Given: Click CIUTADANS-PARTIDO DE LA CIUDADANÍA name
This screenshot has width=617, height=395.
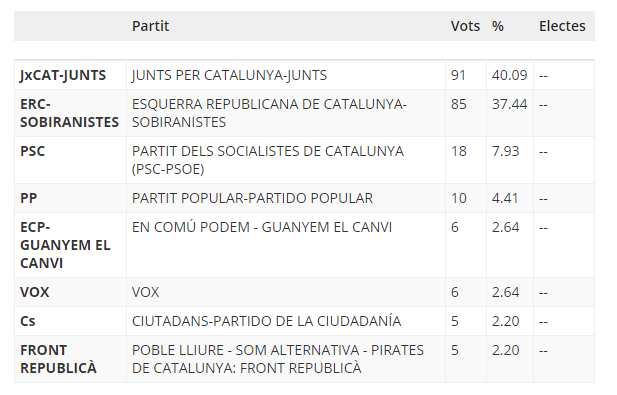Looking at the screenshot, I should pyautogui.click(x=266, y=321).
